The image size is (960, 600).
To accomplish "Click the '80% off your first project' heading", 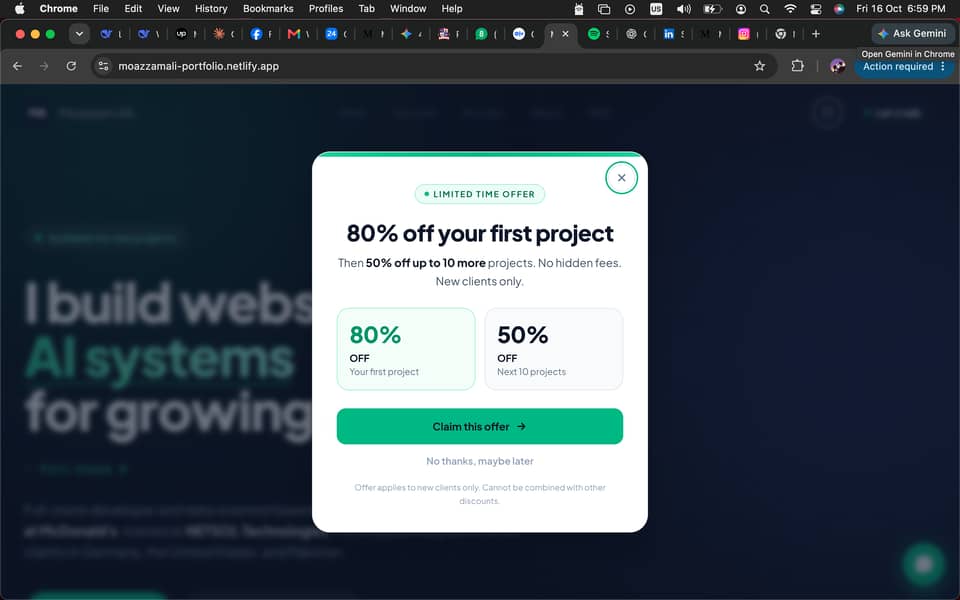I will tap(479, 233).
